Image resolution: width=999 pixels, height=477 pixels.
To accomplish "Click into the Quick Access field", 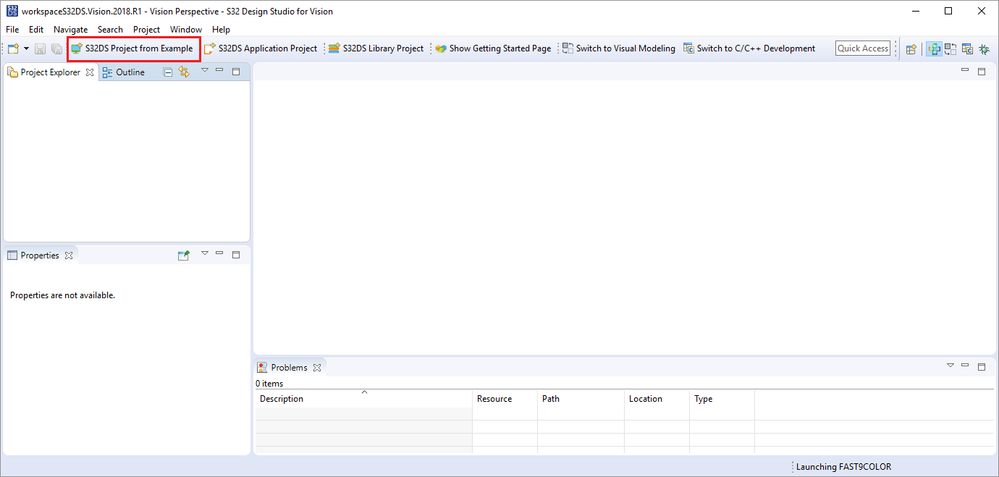I will [x=863, y=48].
